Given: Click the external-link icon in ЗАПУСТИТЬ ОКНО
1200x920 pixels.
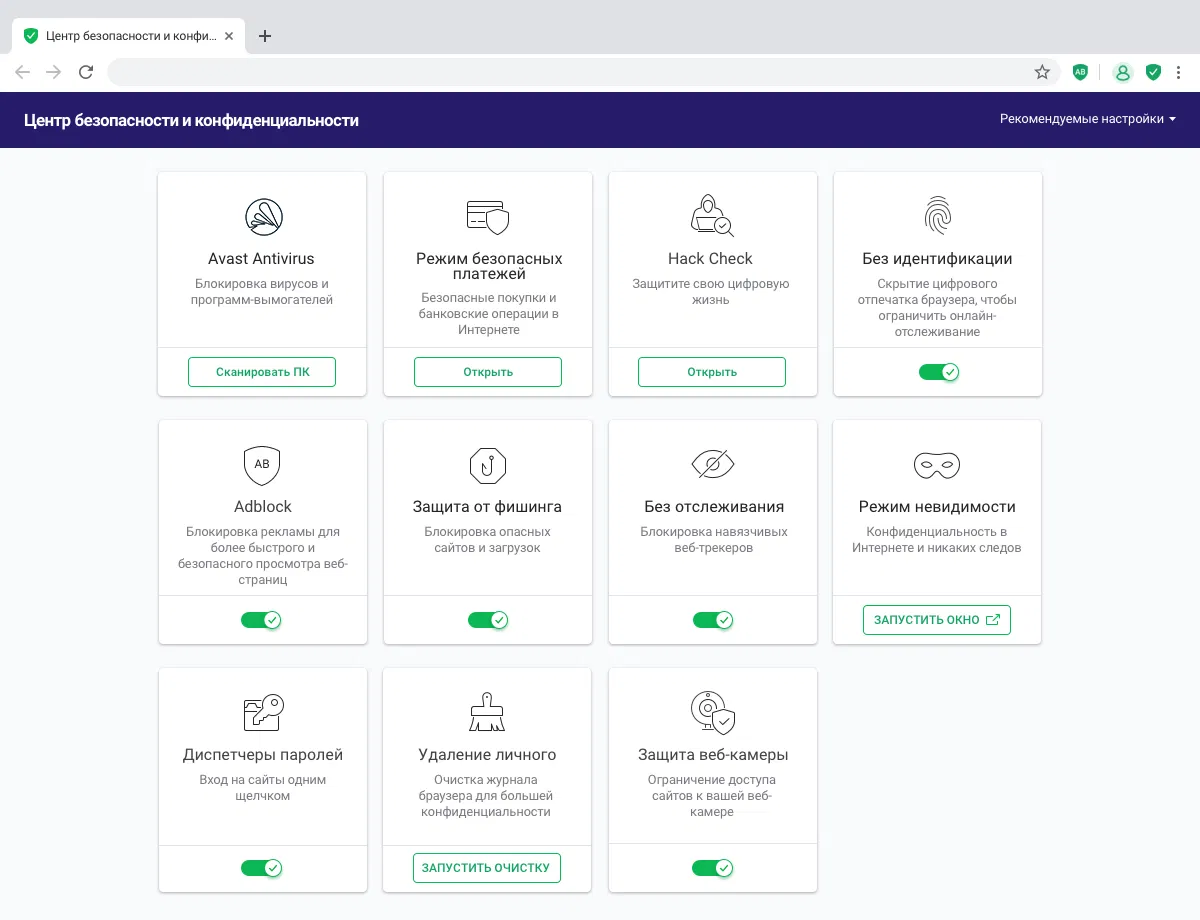Looking at the screenshot, I should click(992, 620).
